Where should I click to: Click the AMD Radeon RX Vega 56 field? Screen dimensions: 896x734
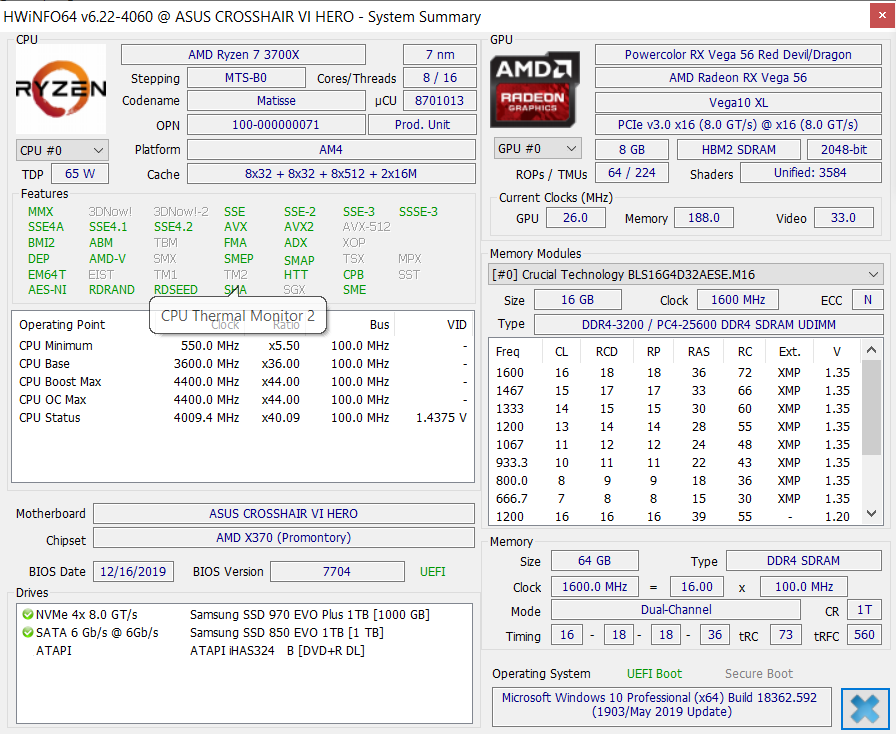click(x=738, y=78)
